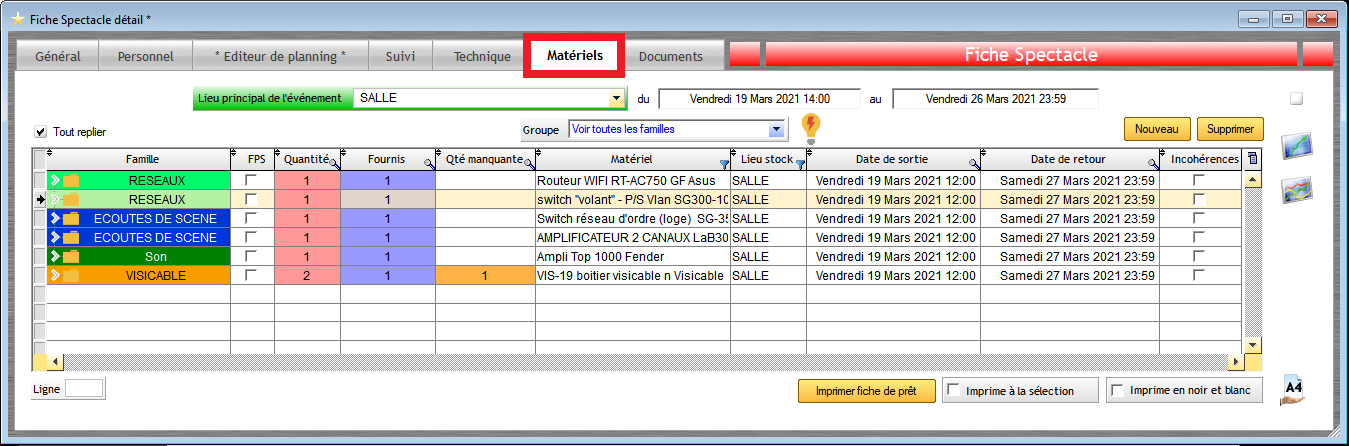Click the magnifier in the Qté manquante header
1349x446 pixels.
(x=530, y=163)
